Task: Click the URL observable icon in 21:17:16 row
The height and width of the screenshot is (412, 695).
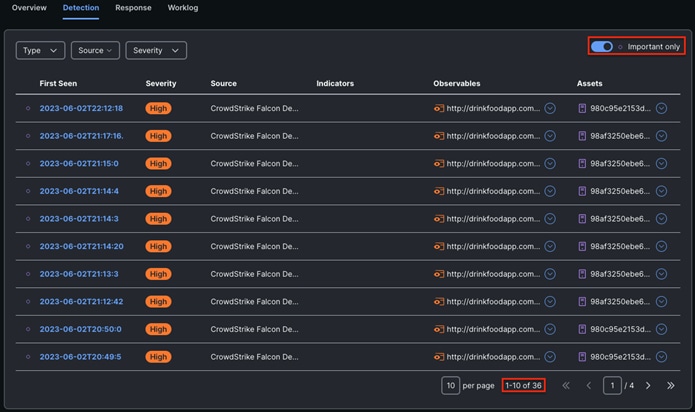Action: (x=439, y=136)
